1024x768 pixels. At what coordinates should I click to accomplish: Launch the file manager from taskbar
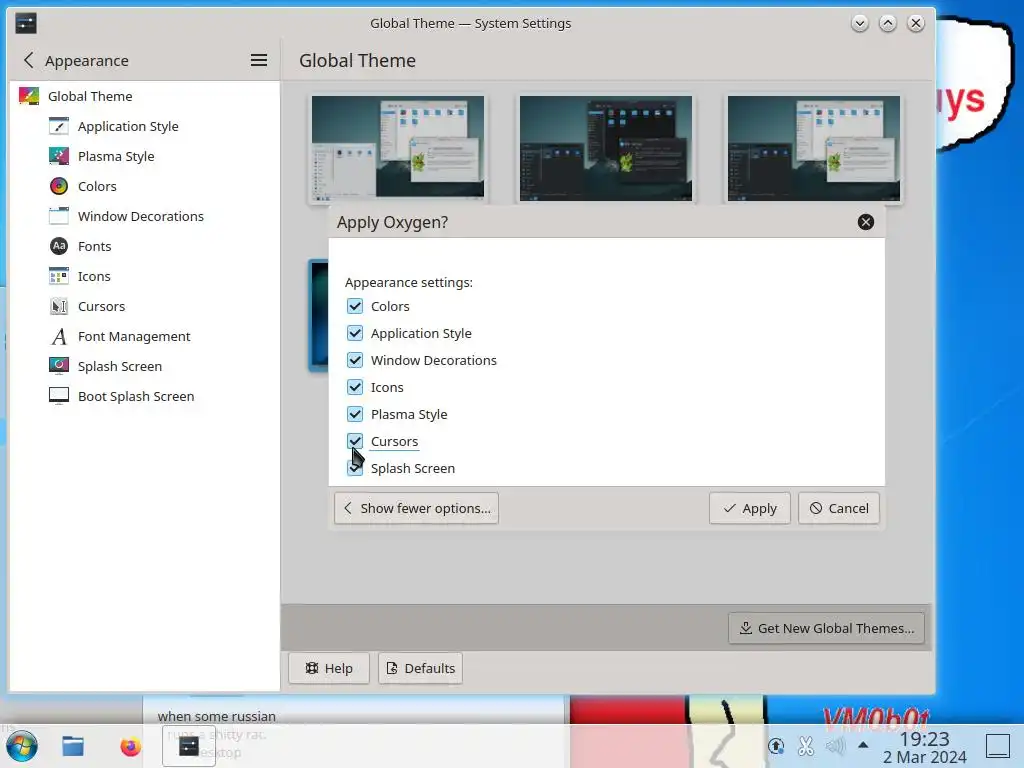(x=72, y=746)
